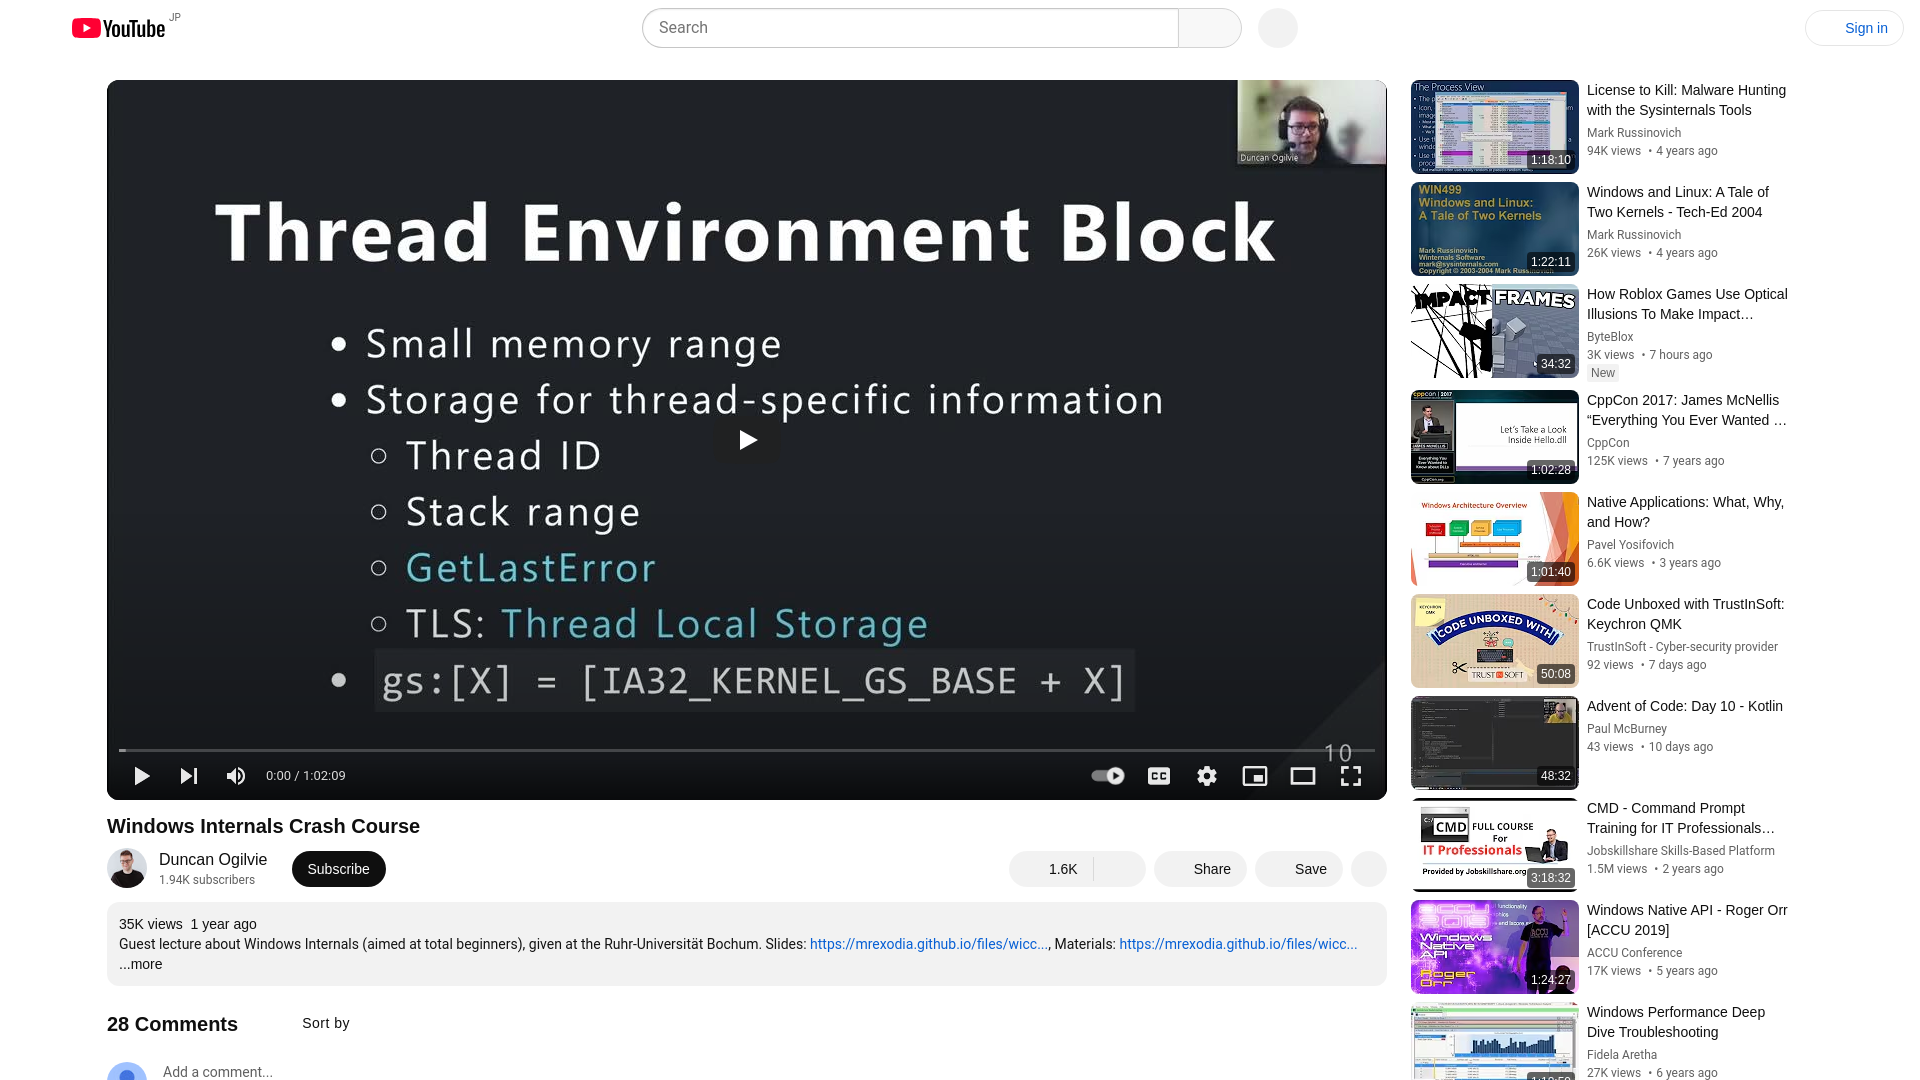The width and height of the screenshot is (1920, 1080).
Task: Open video settings menu
Action: [1205, 775]
